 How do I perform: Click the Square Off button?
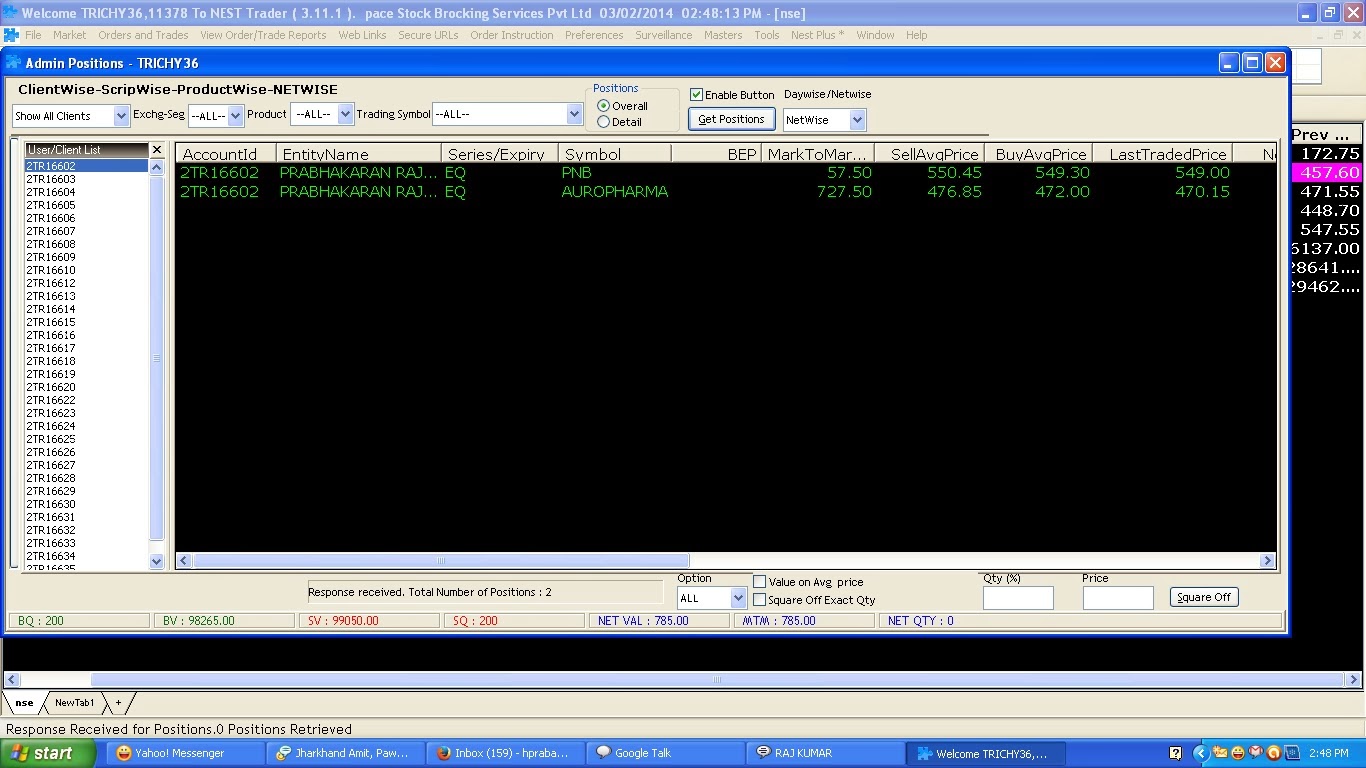pyautogui.click(x=1204, y=597)
